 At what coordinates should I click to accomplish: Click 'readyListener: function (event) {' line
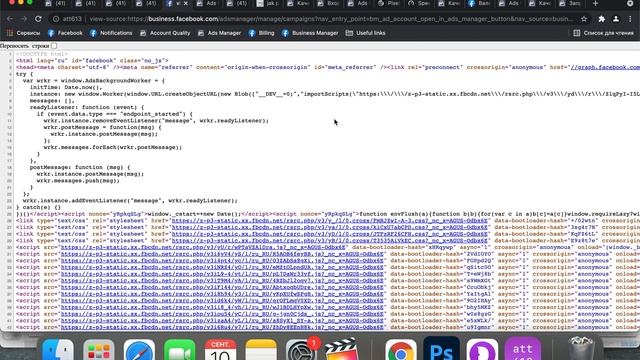87,107
